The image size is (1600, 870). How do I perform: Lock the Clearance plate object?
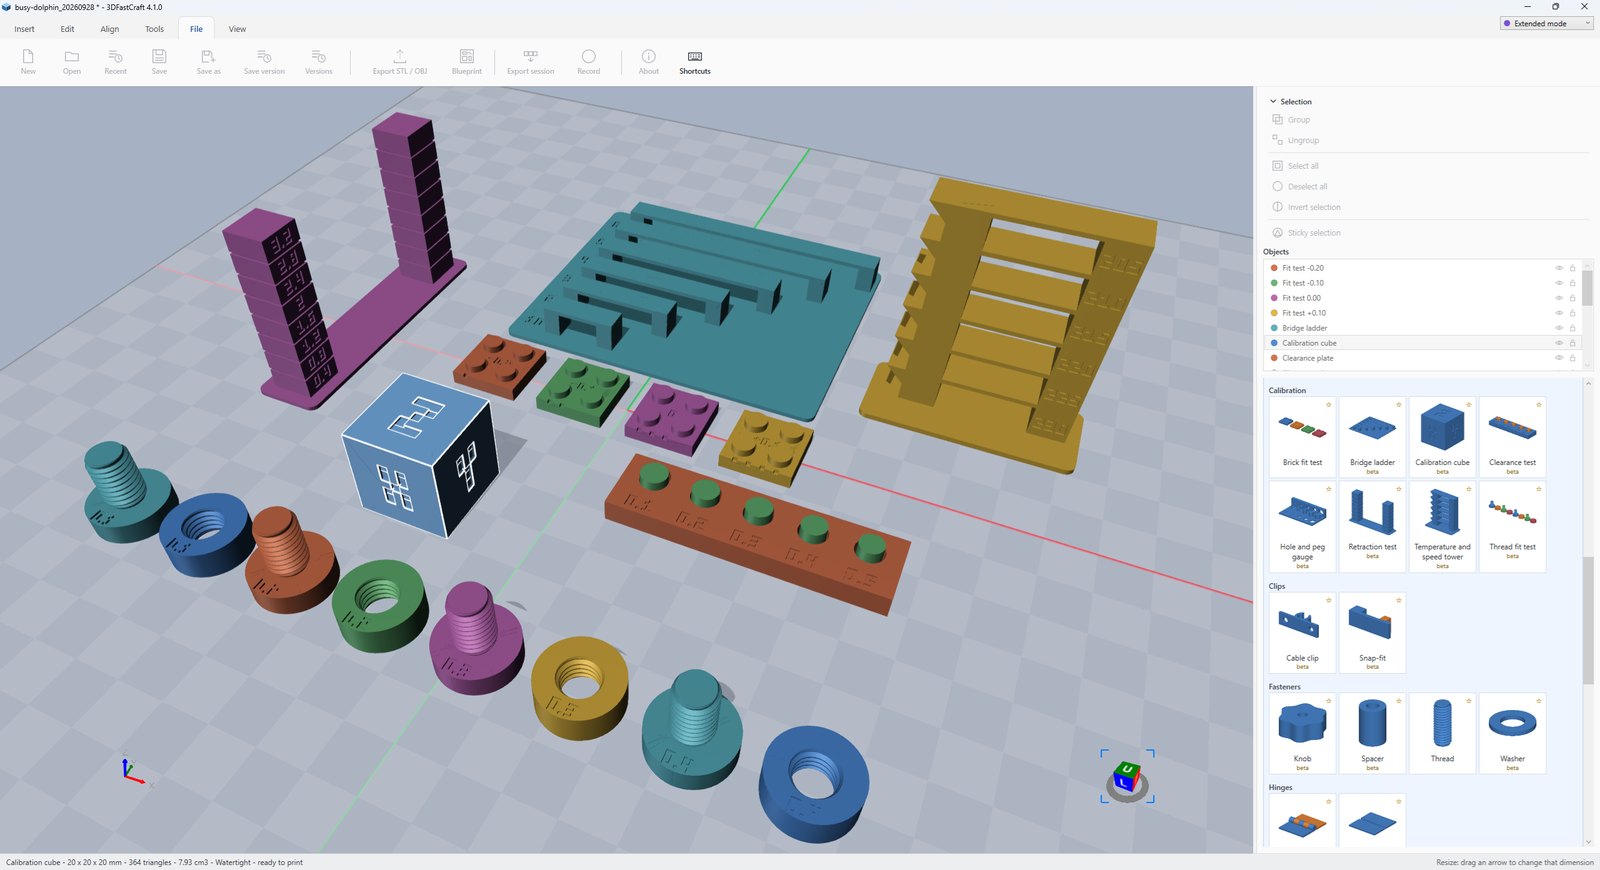(x=1572, y=358)
